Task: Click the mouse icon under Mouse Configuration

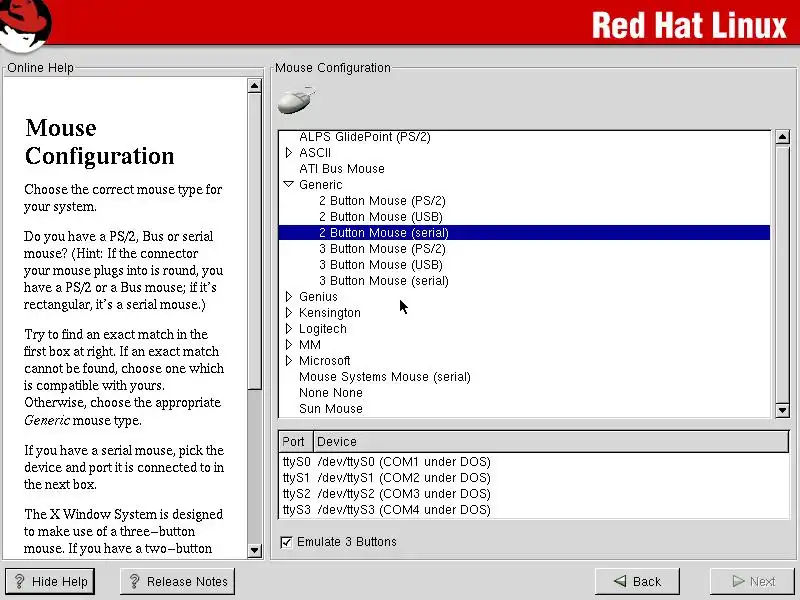Action: pos(296,100)
